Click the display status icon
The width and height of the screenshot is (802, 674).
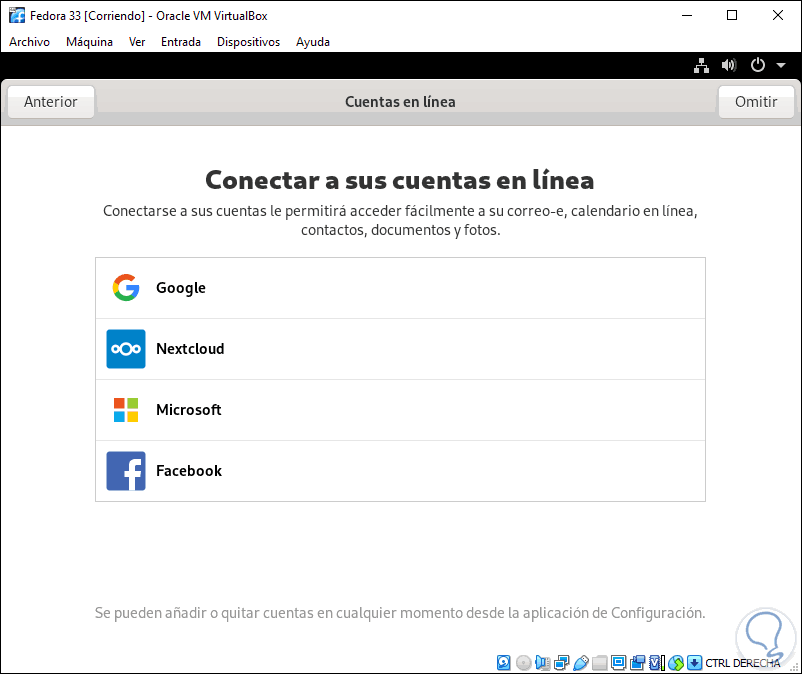point(618,663)
